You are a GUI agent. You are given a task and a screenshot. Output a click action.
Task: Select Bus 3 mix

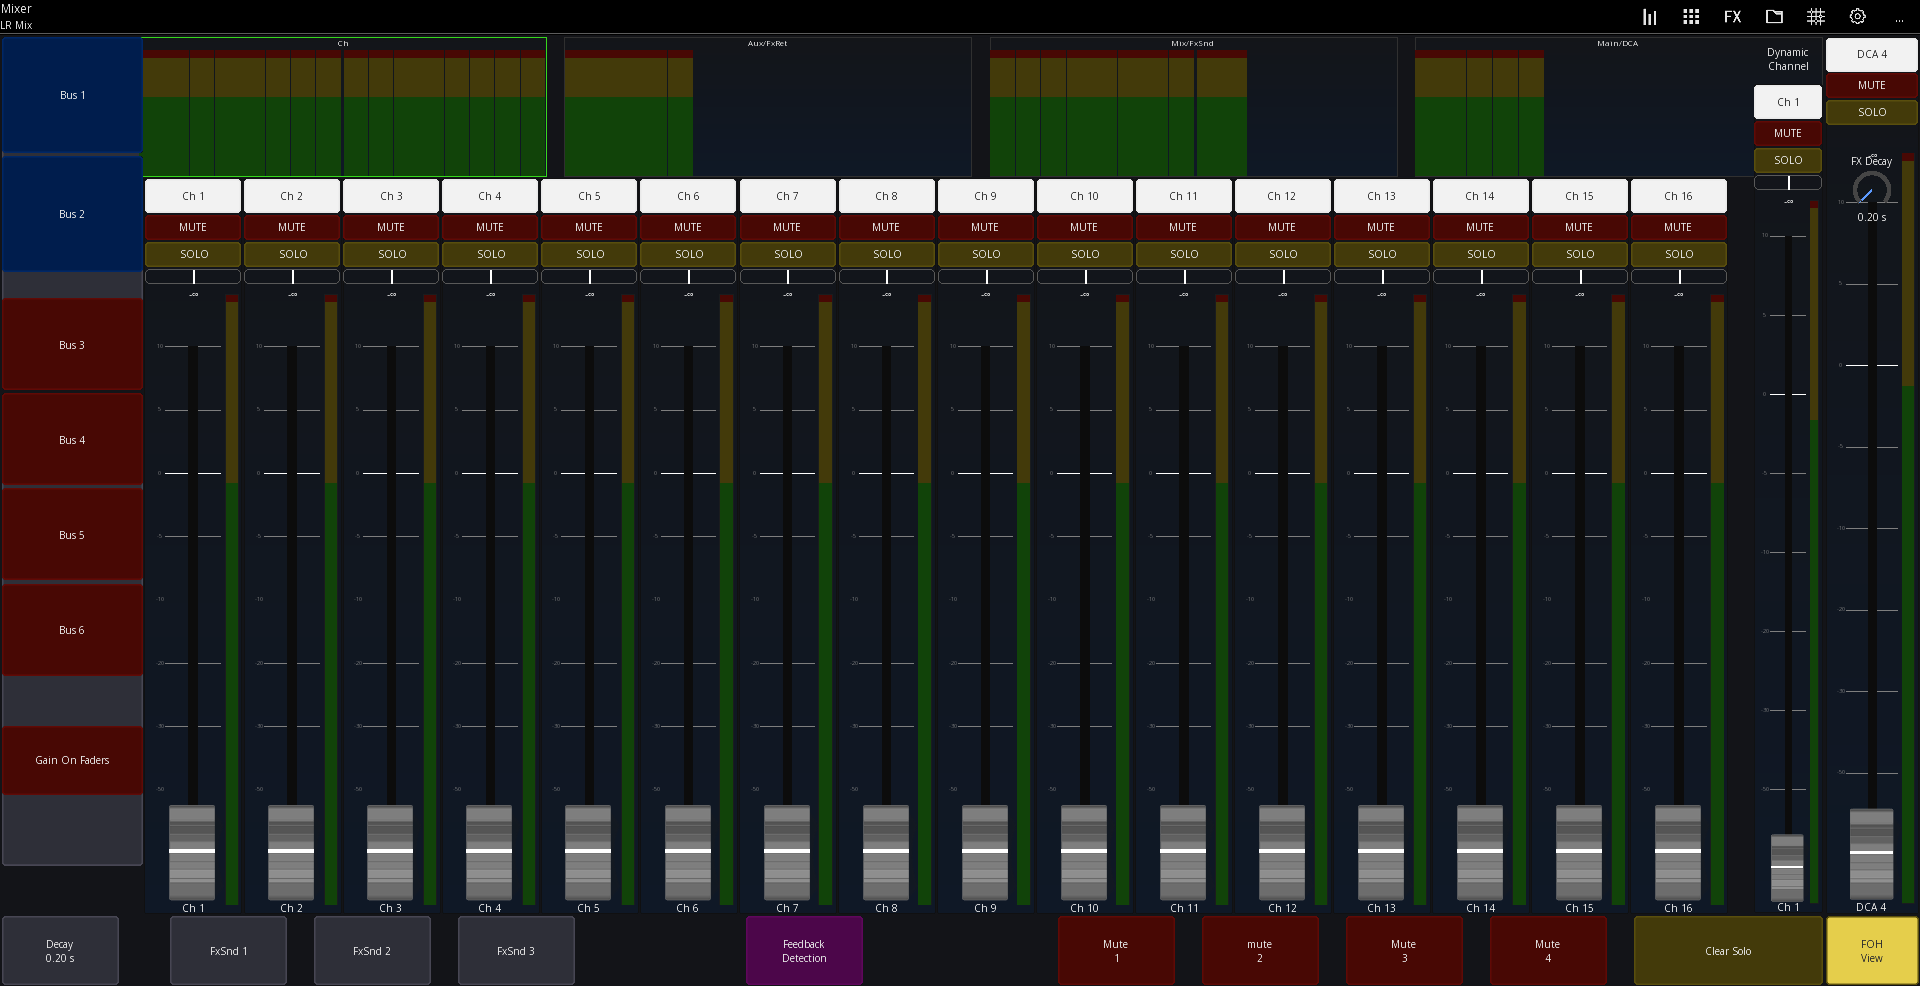[x=72, y=345]
